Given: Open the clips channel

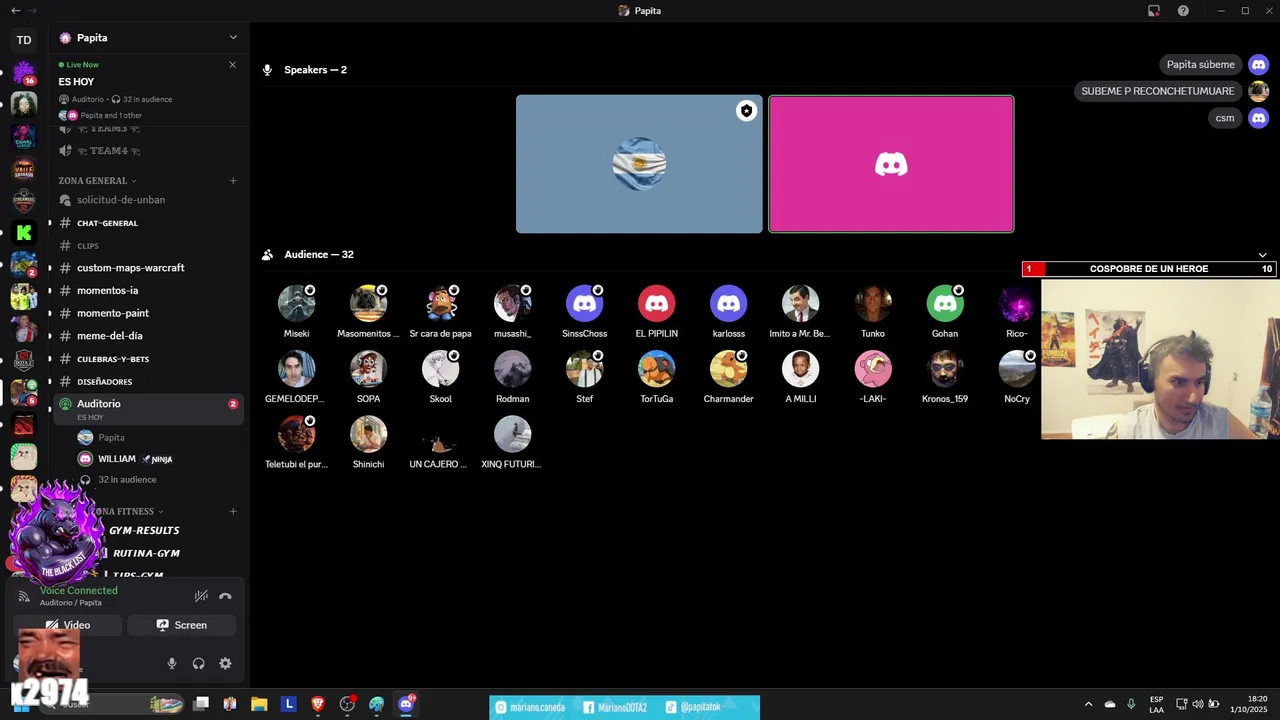Looking at the screenshot, I should (148, 246).
